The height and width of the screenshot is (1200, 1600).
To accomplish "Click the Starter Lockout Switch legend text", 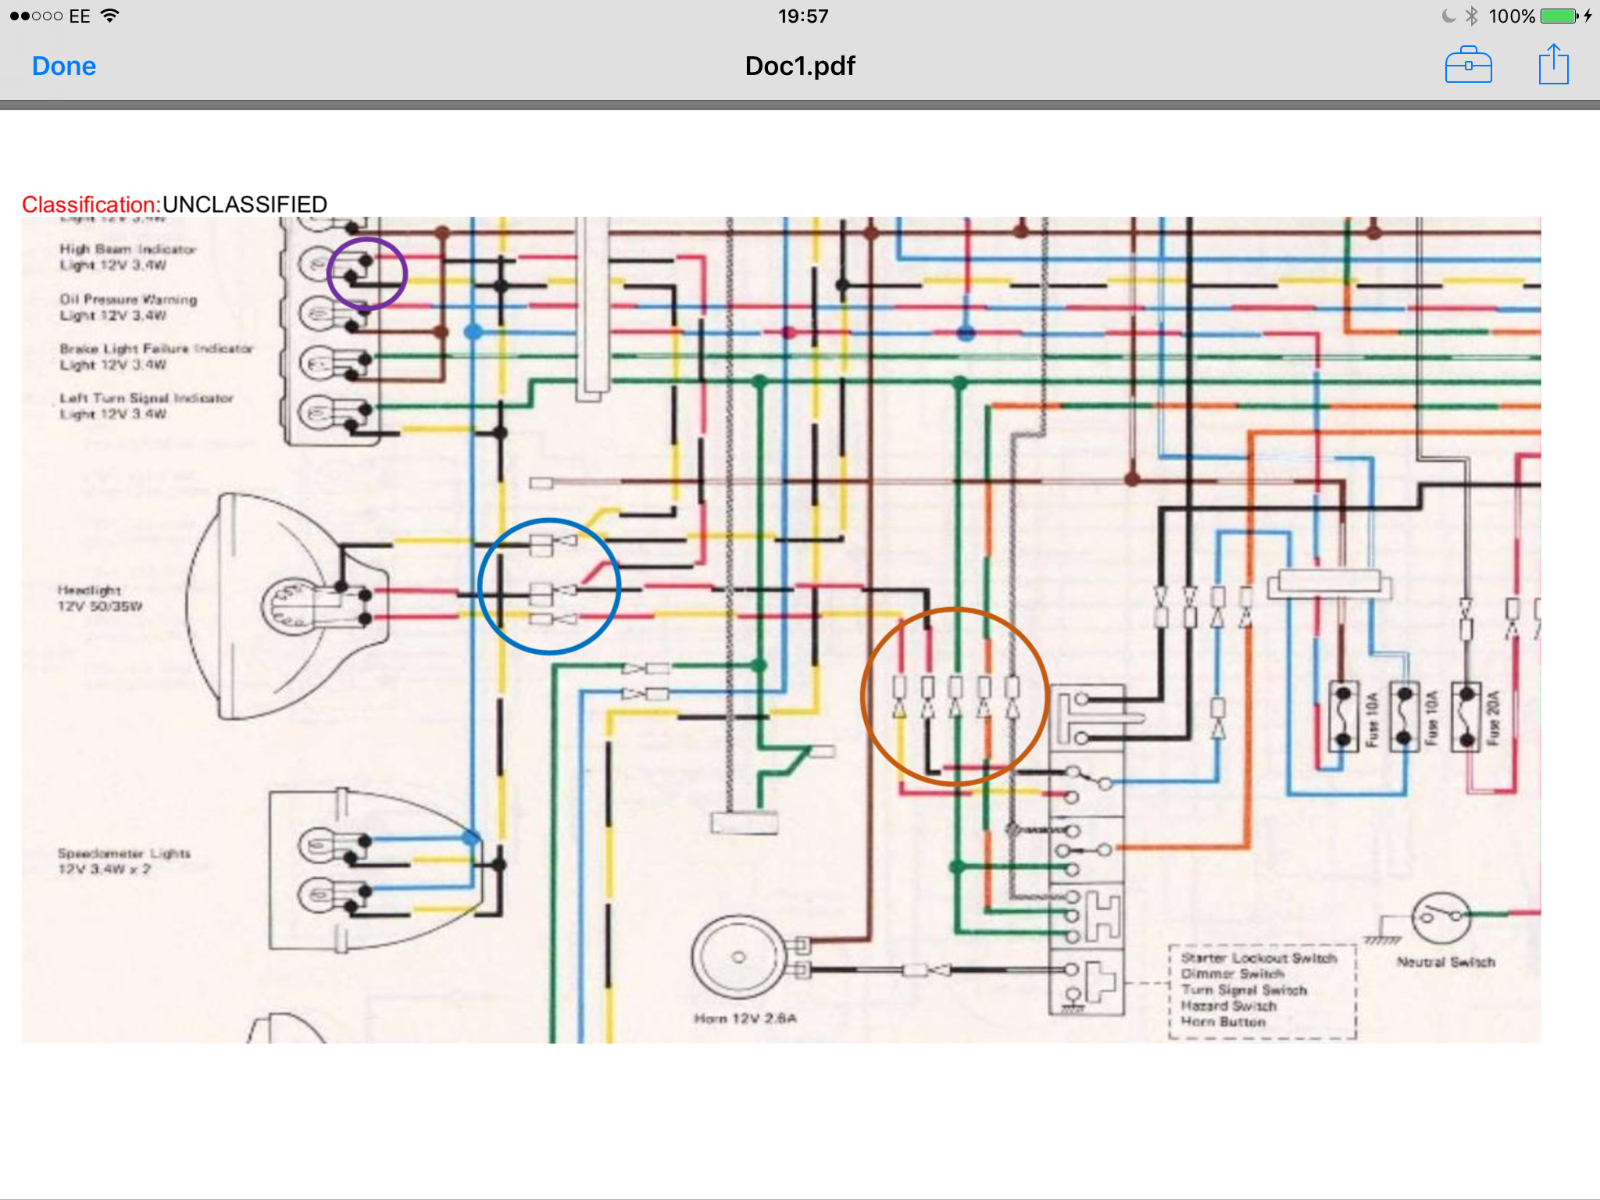I will click(1258, 958).
